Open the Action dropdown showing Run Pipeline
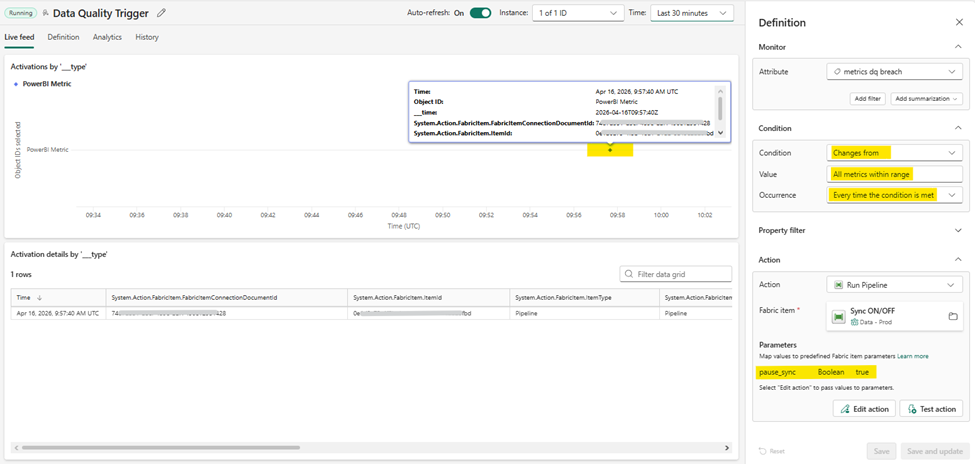 [x=895, y=284]
